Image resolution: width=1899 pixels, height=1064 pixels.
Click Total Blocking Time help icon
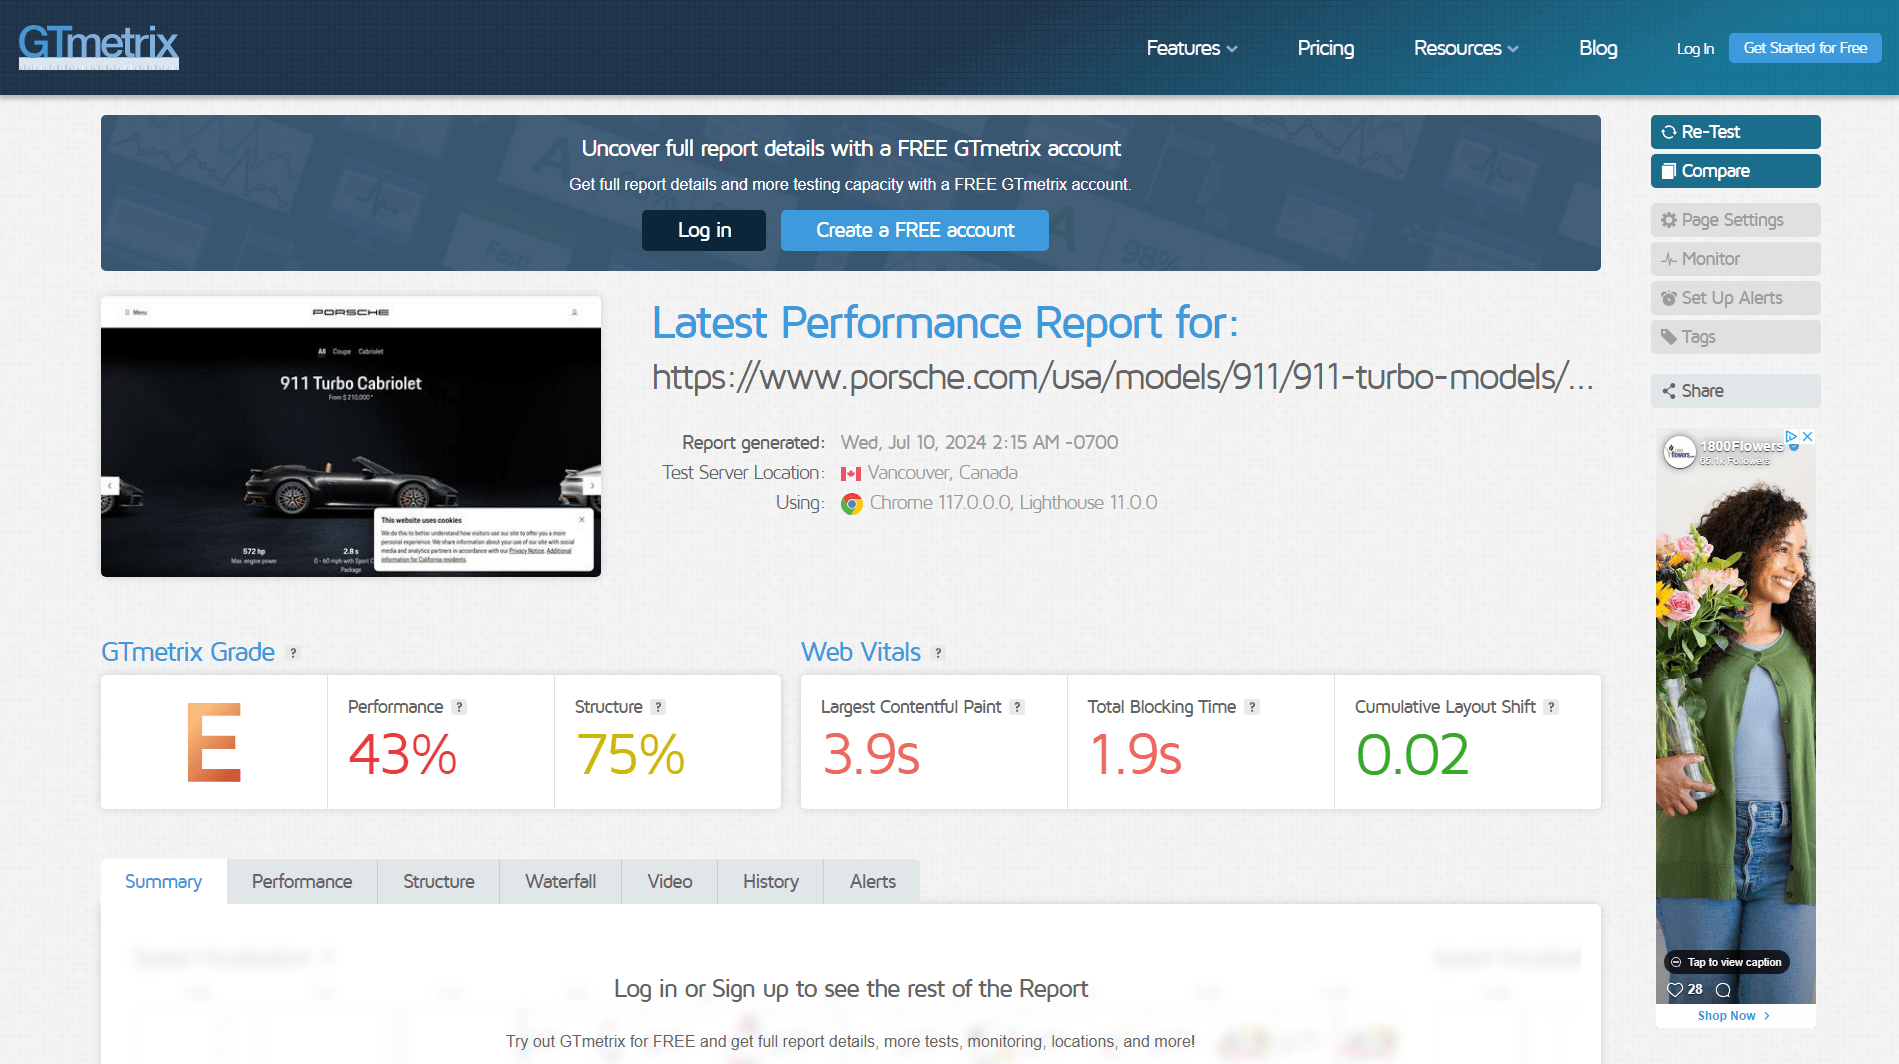coord(1252,707)
